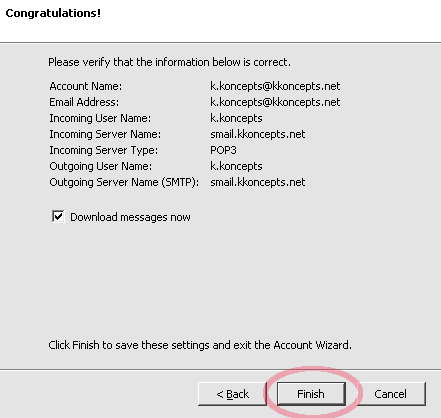Click the Outgoing User Name value k.koncepts
Image resolution: width=441 pixels, height=418 pixels.
click(236, 166)
